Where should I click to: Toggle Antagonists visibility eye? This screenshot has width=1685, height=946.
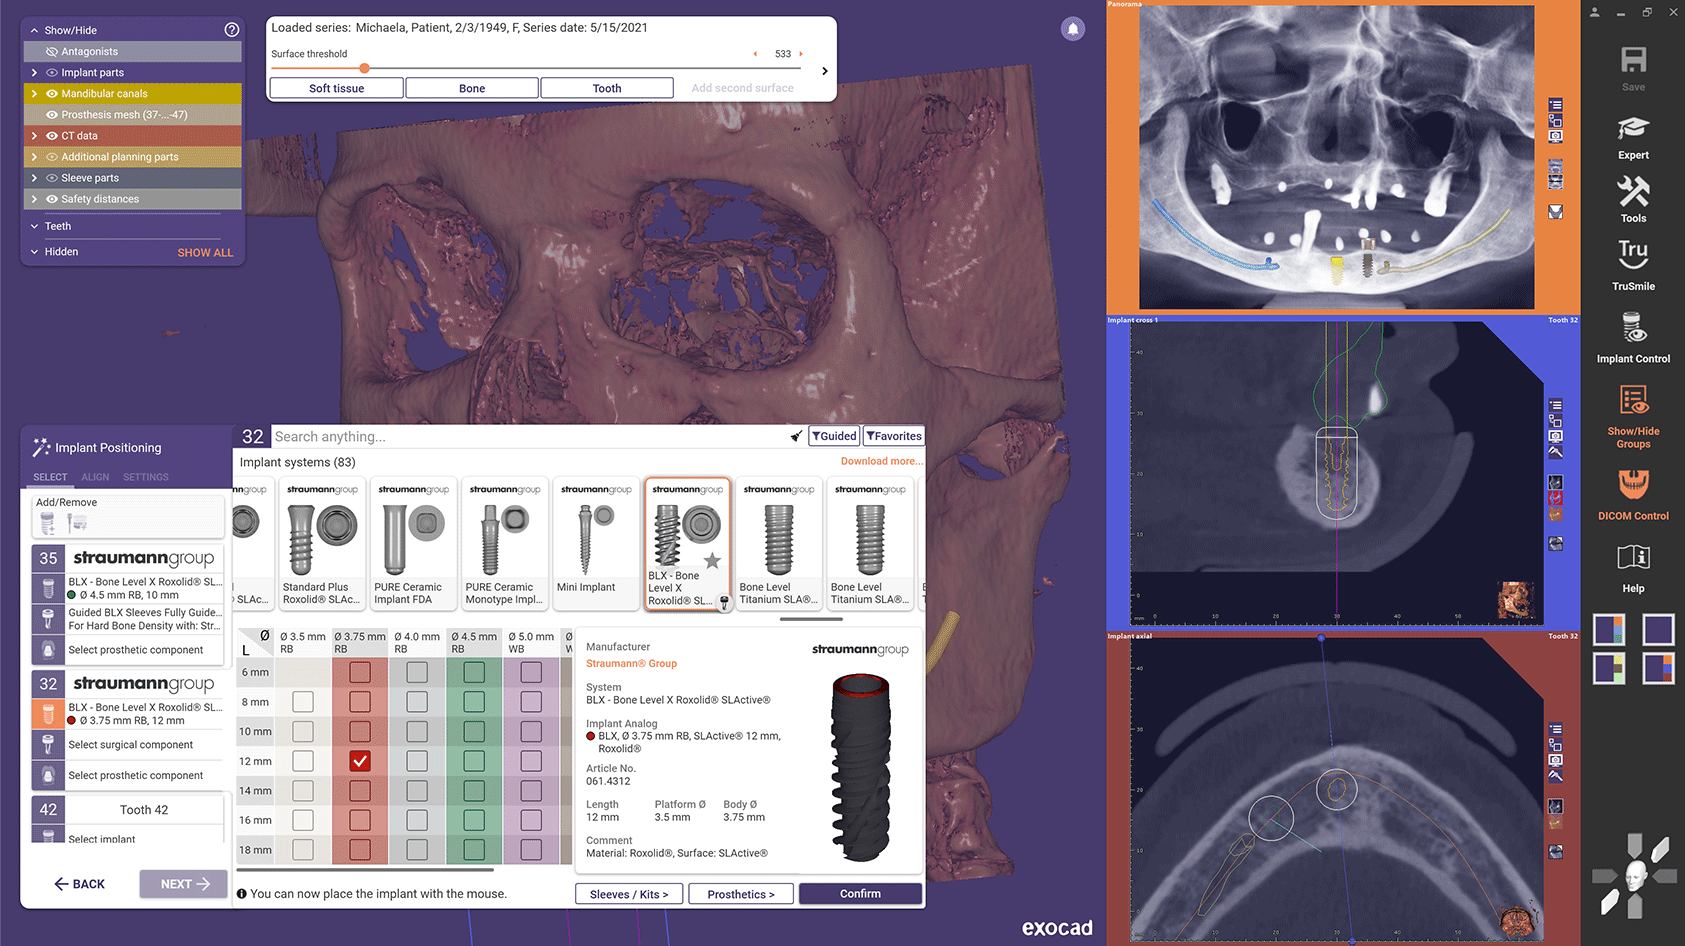tap(52, 52)
